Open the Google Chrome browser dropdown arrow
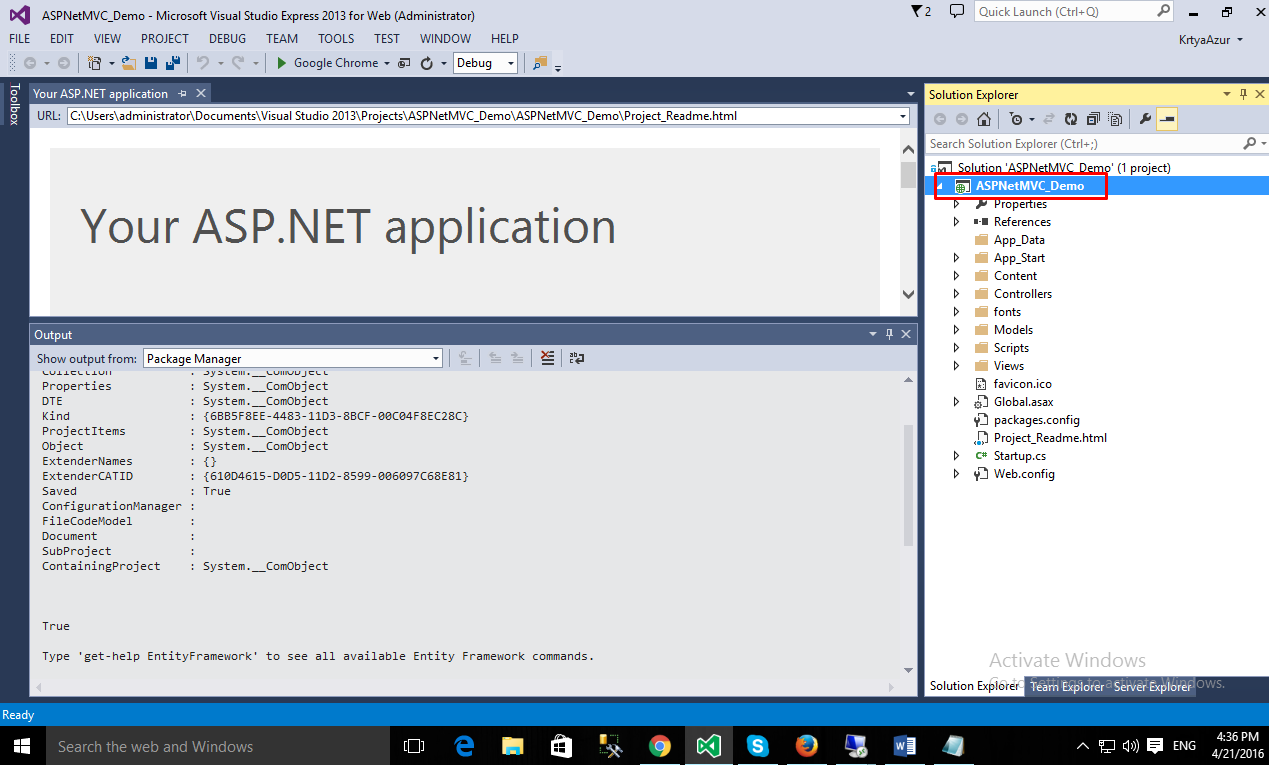 pos(386,63)
